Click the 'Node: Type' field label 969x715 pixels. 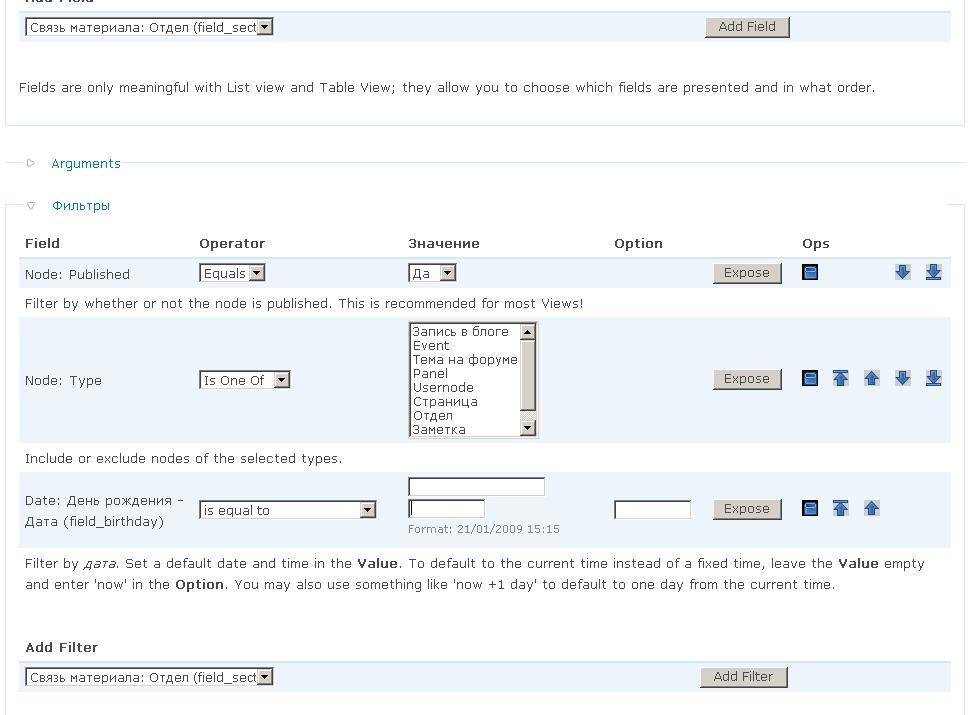click(x=63, y=381)
